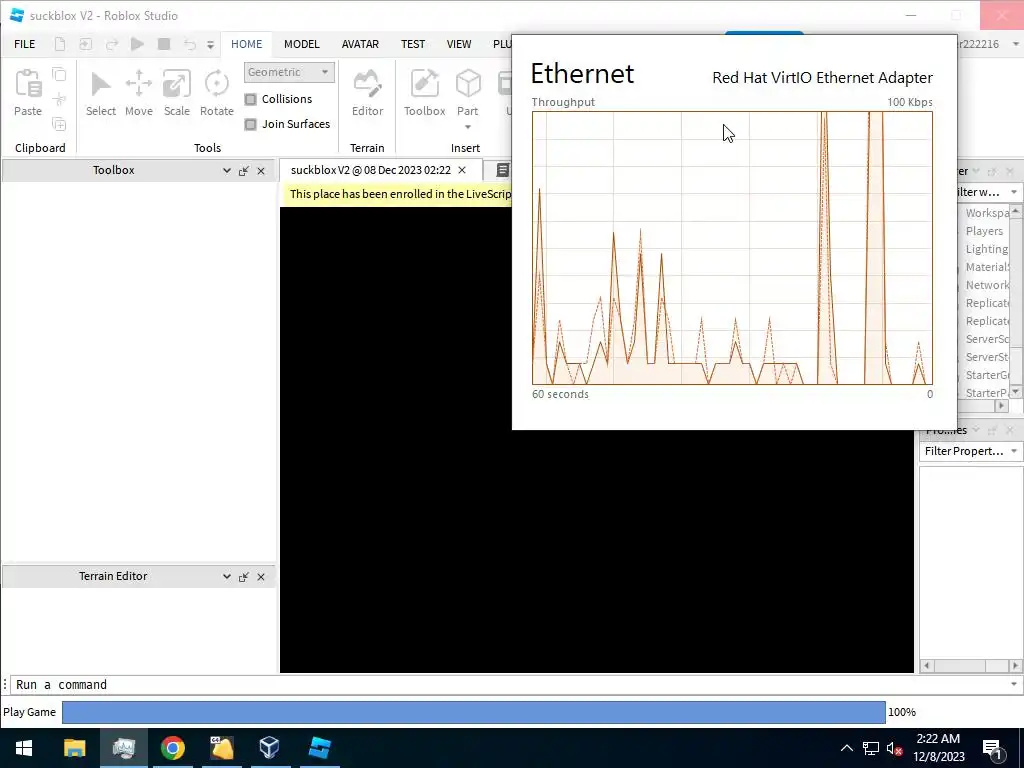The image size is (1024, 768).
Task: Open the Explorer filter dropdown arrow
Action: (x=1014, y=192)
